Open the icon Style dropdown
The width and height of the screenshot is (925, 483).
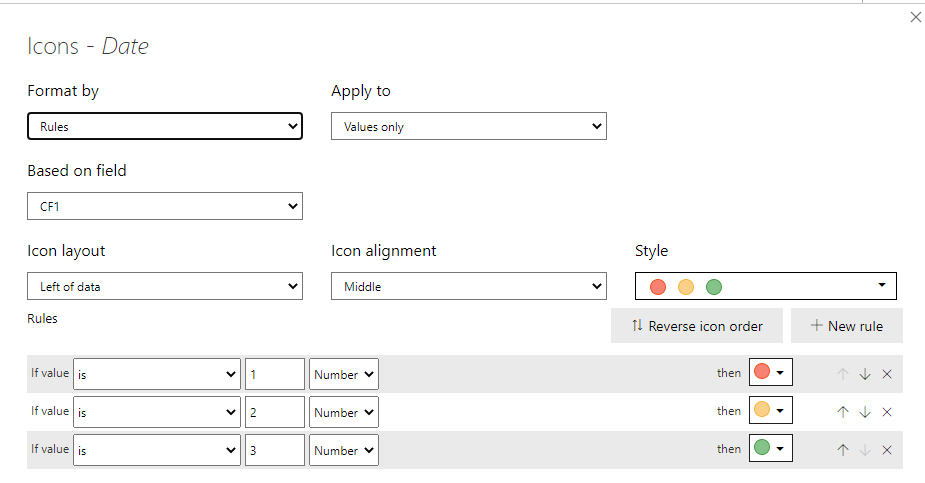[x=766, y=286]
